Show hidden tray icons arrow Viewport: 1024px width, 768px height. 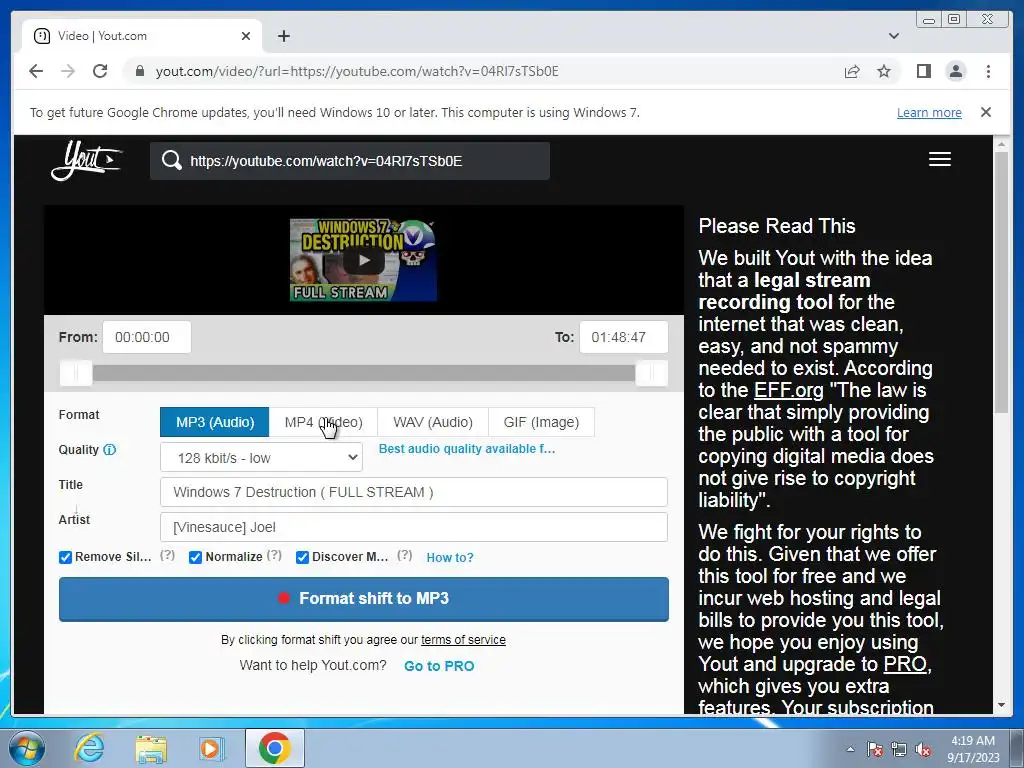850,749
